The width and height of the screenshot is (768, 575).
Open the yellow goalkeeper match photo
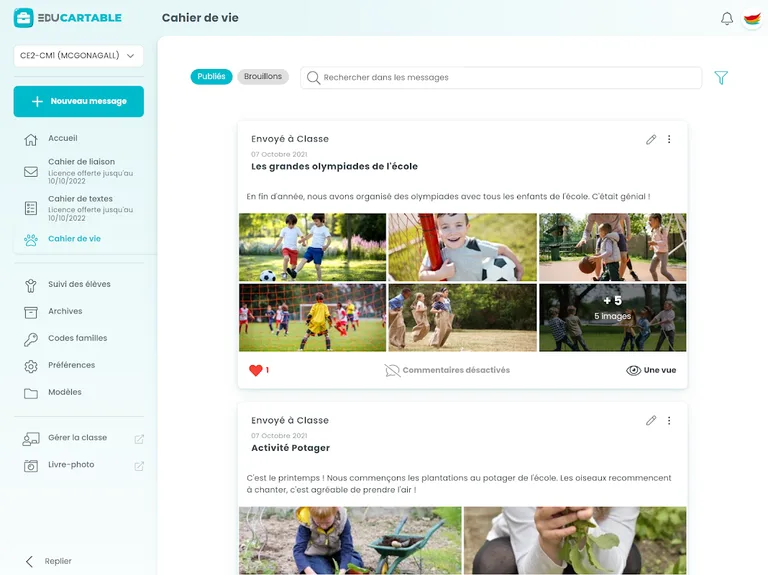[312, 317]
